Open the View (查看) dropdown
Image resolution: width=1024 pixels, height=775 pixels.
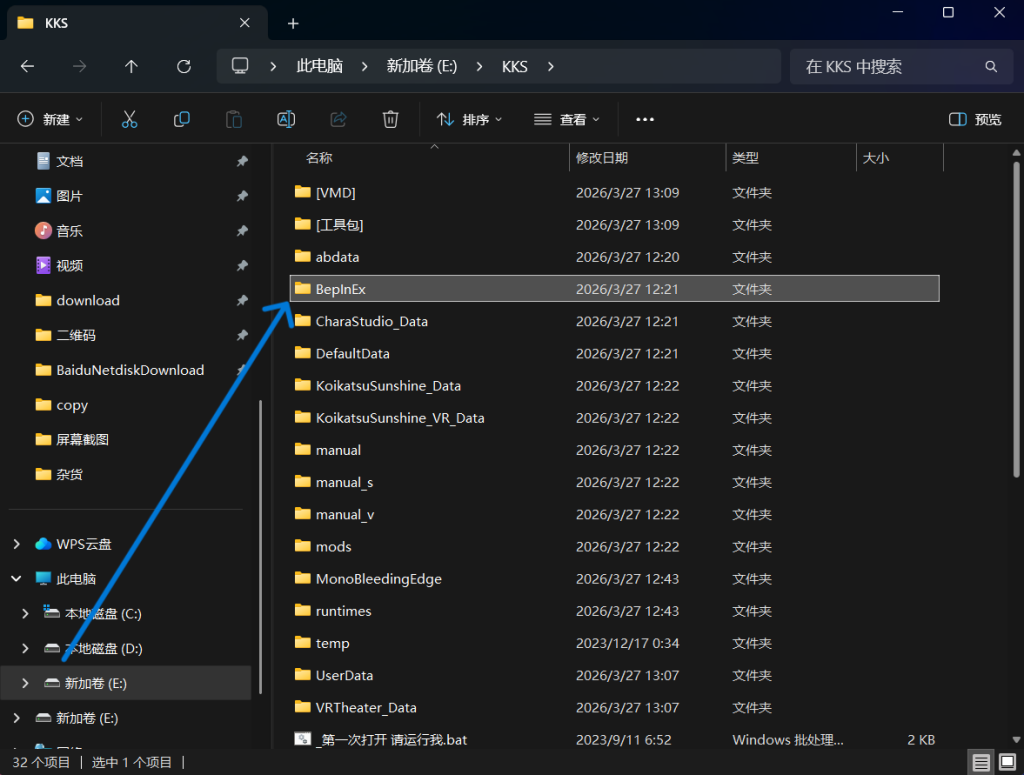pos(566,119)
